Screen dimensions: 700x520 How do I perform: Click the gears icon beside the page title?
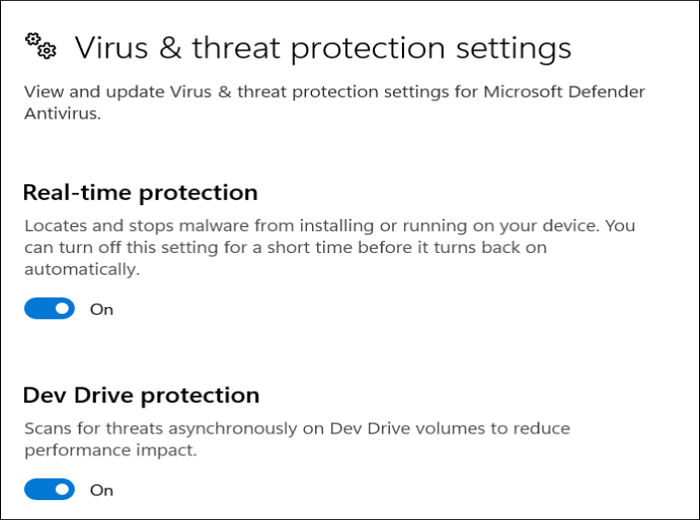[x=40, y=46]
